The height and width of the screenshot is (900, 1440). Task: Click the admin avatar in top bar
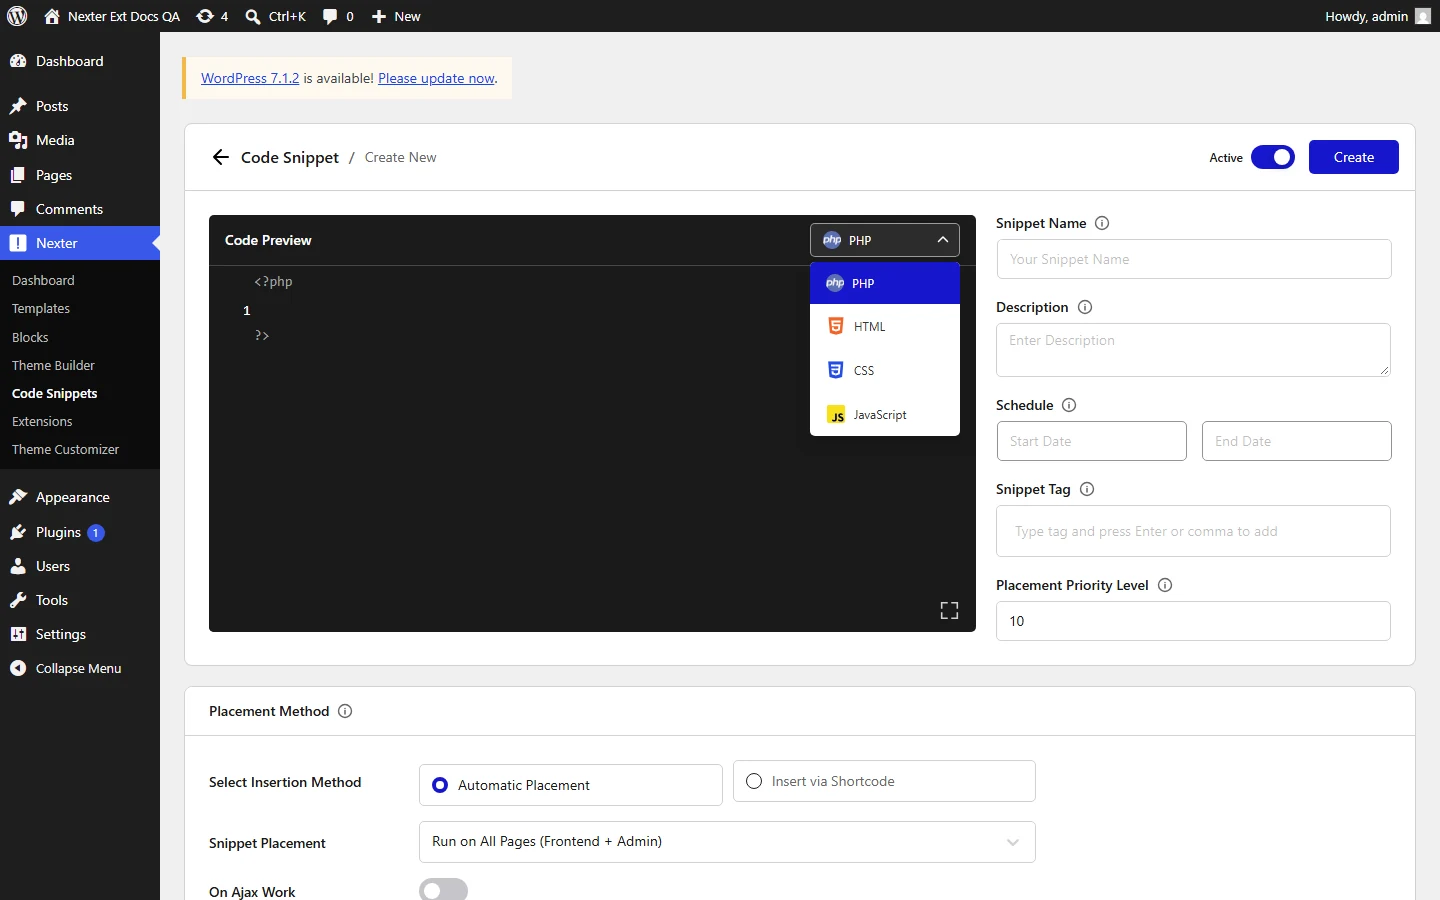pyautogui.click(x=1423, y=16)
